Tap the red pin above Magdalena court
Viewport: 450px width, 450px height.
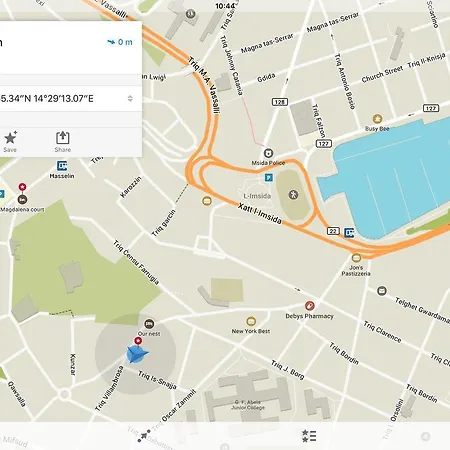pyautogui.click(x=22, y=187)
